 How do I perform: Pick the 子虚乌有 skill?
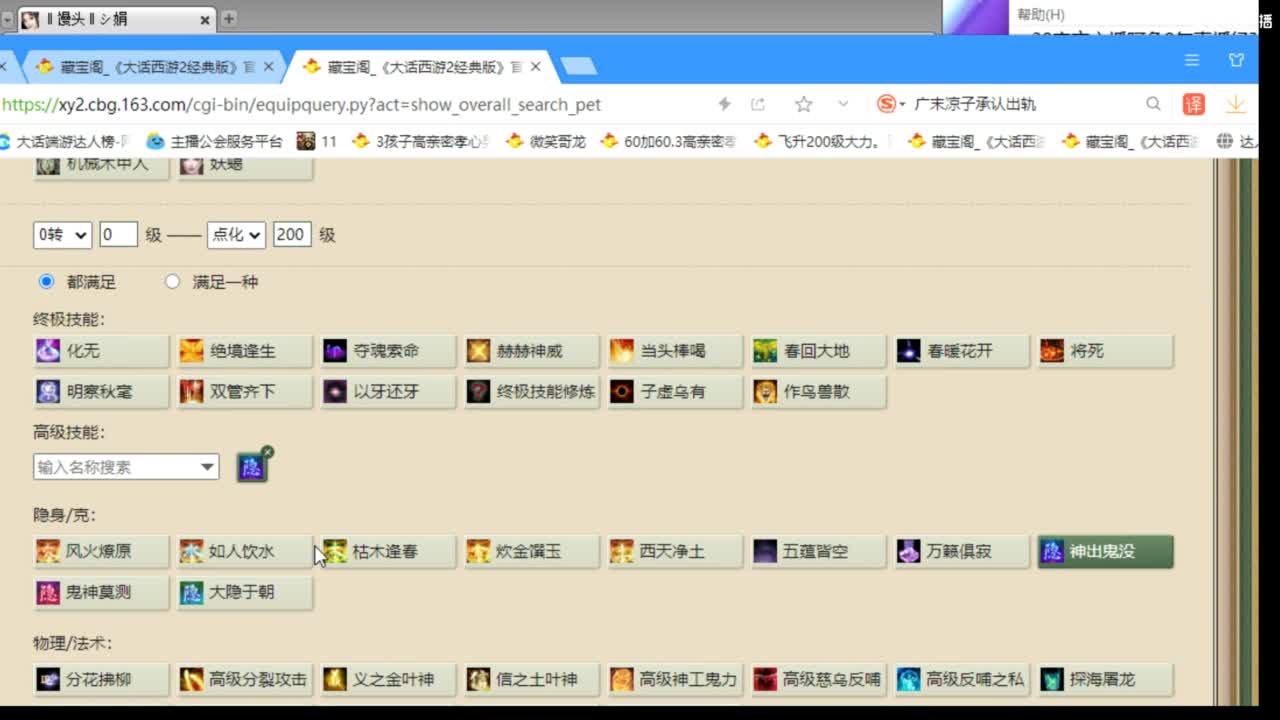point(675,391)
